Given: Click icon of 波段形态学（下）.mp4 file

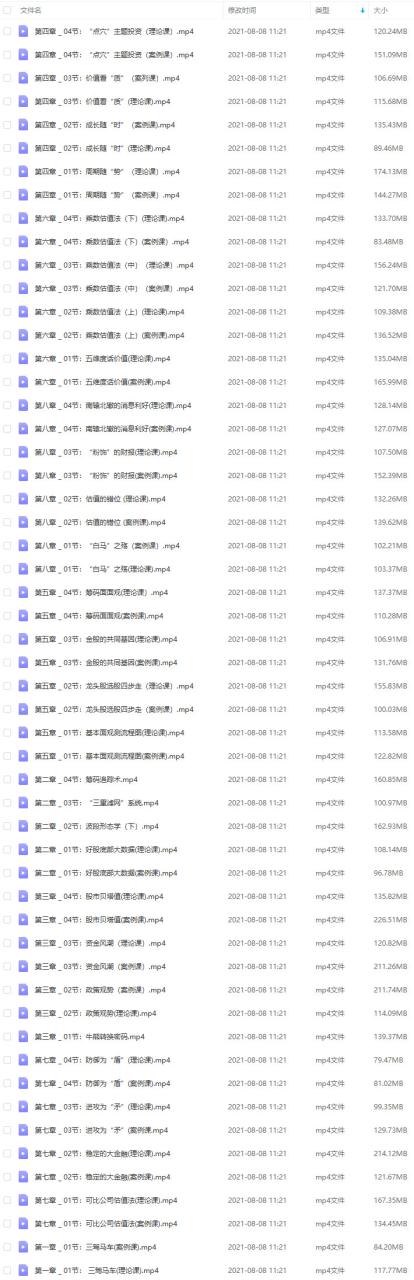Looking at the screenshot, I should point(23,826).
